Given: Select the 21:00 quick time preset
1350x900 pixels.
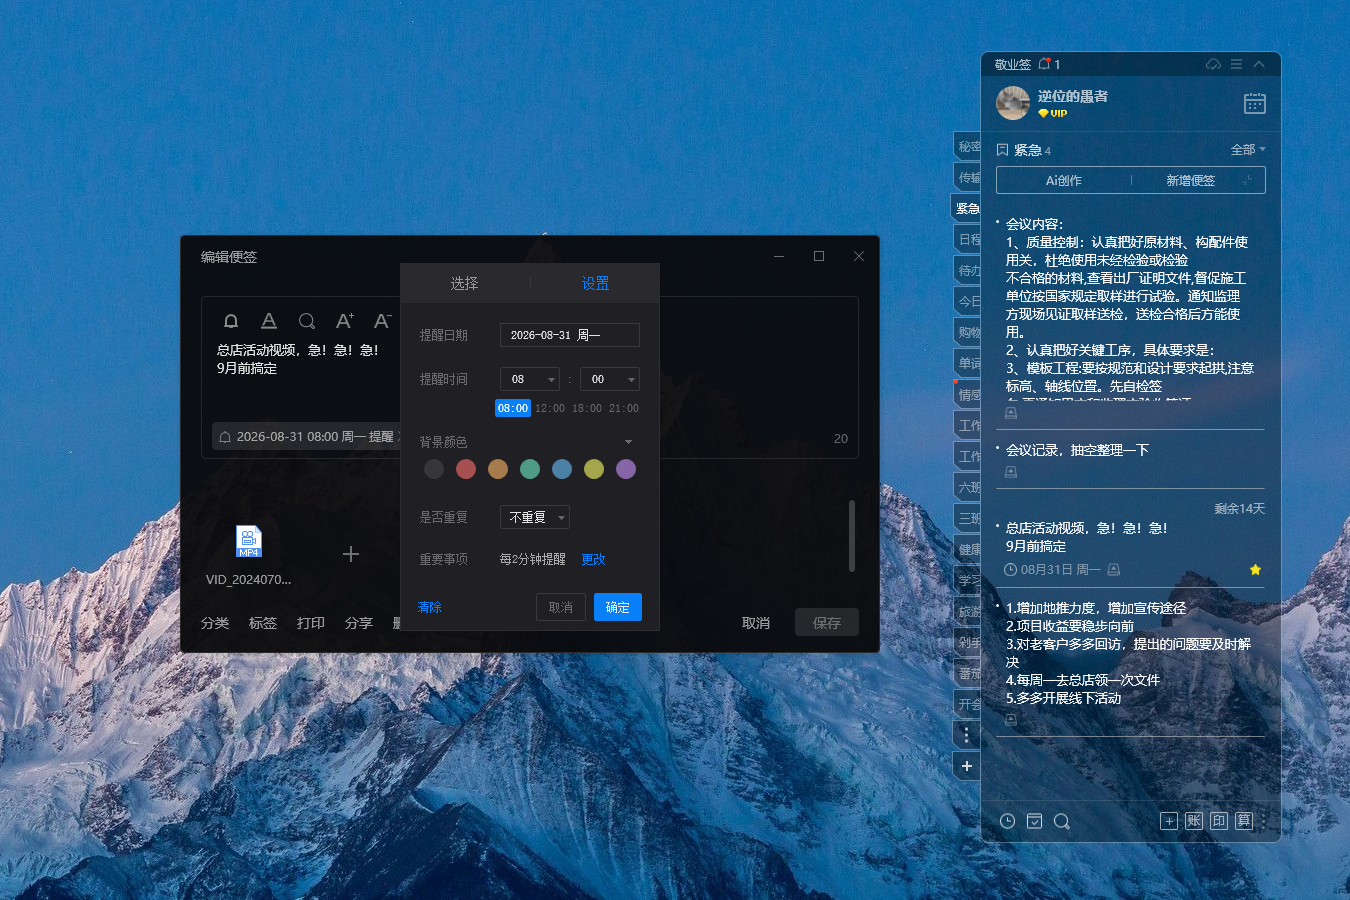Looking at the screenshot, I should [624, 408].
